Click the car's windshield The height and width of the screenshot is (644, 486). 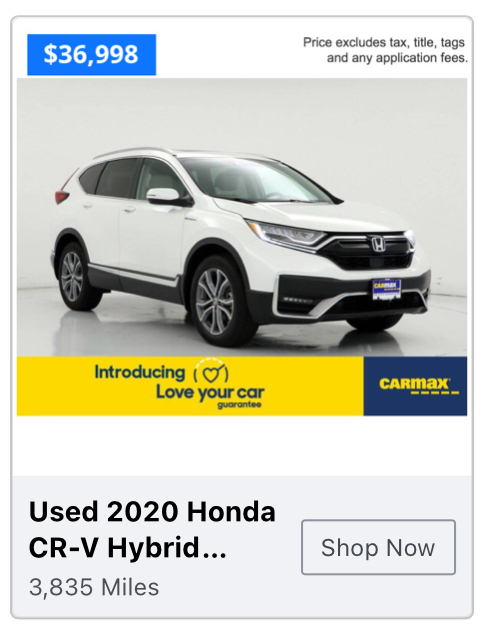[x=255, y=180]
